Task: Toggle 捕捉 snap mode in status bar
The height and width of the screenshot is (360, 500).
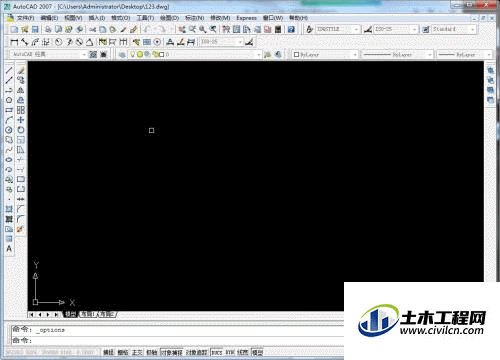Action: [108, 352]
